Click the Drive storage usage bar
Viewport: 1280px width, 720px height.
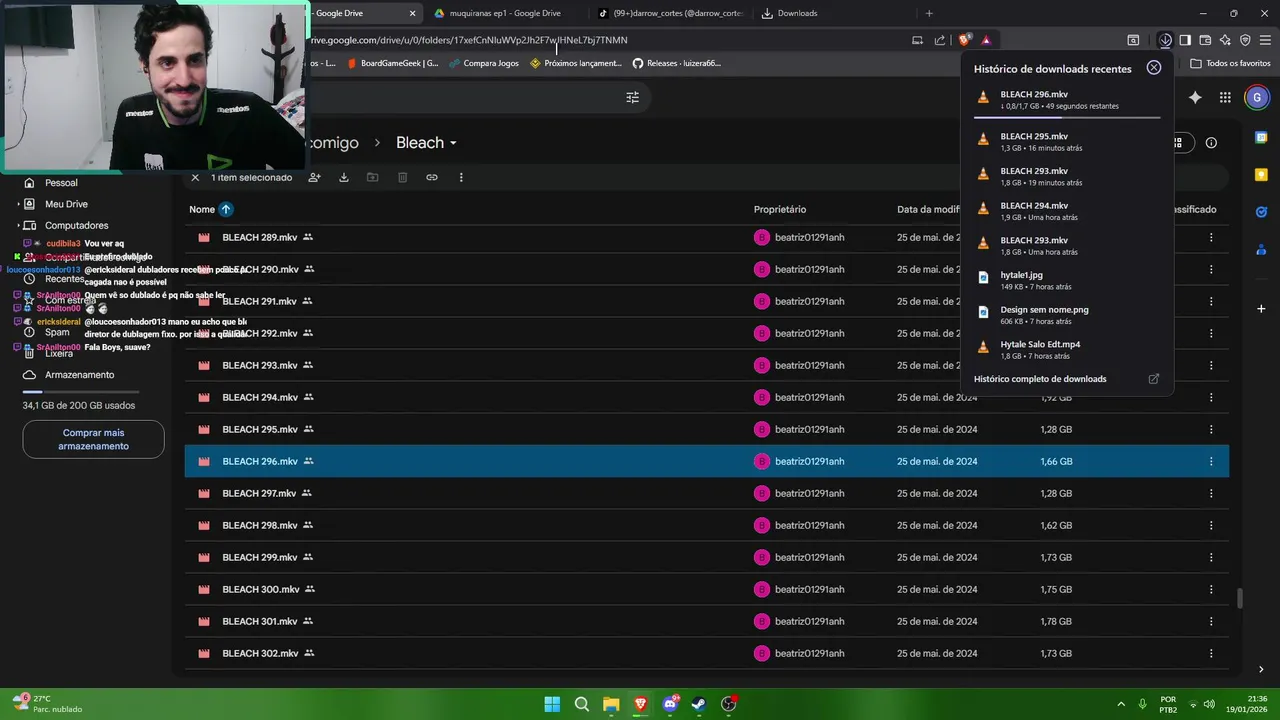tap(82, 392)
